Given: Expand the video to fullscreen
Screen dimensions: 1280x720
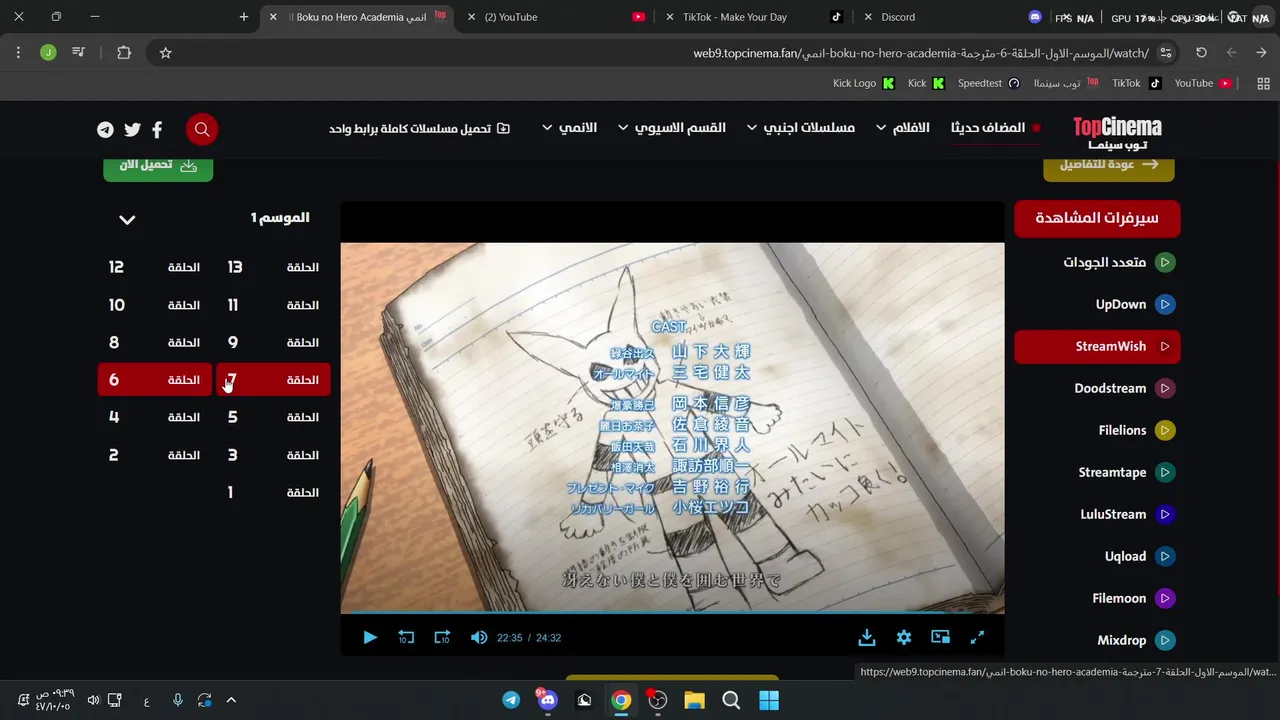Looking at the screenshot, I should tap(977, 637).
